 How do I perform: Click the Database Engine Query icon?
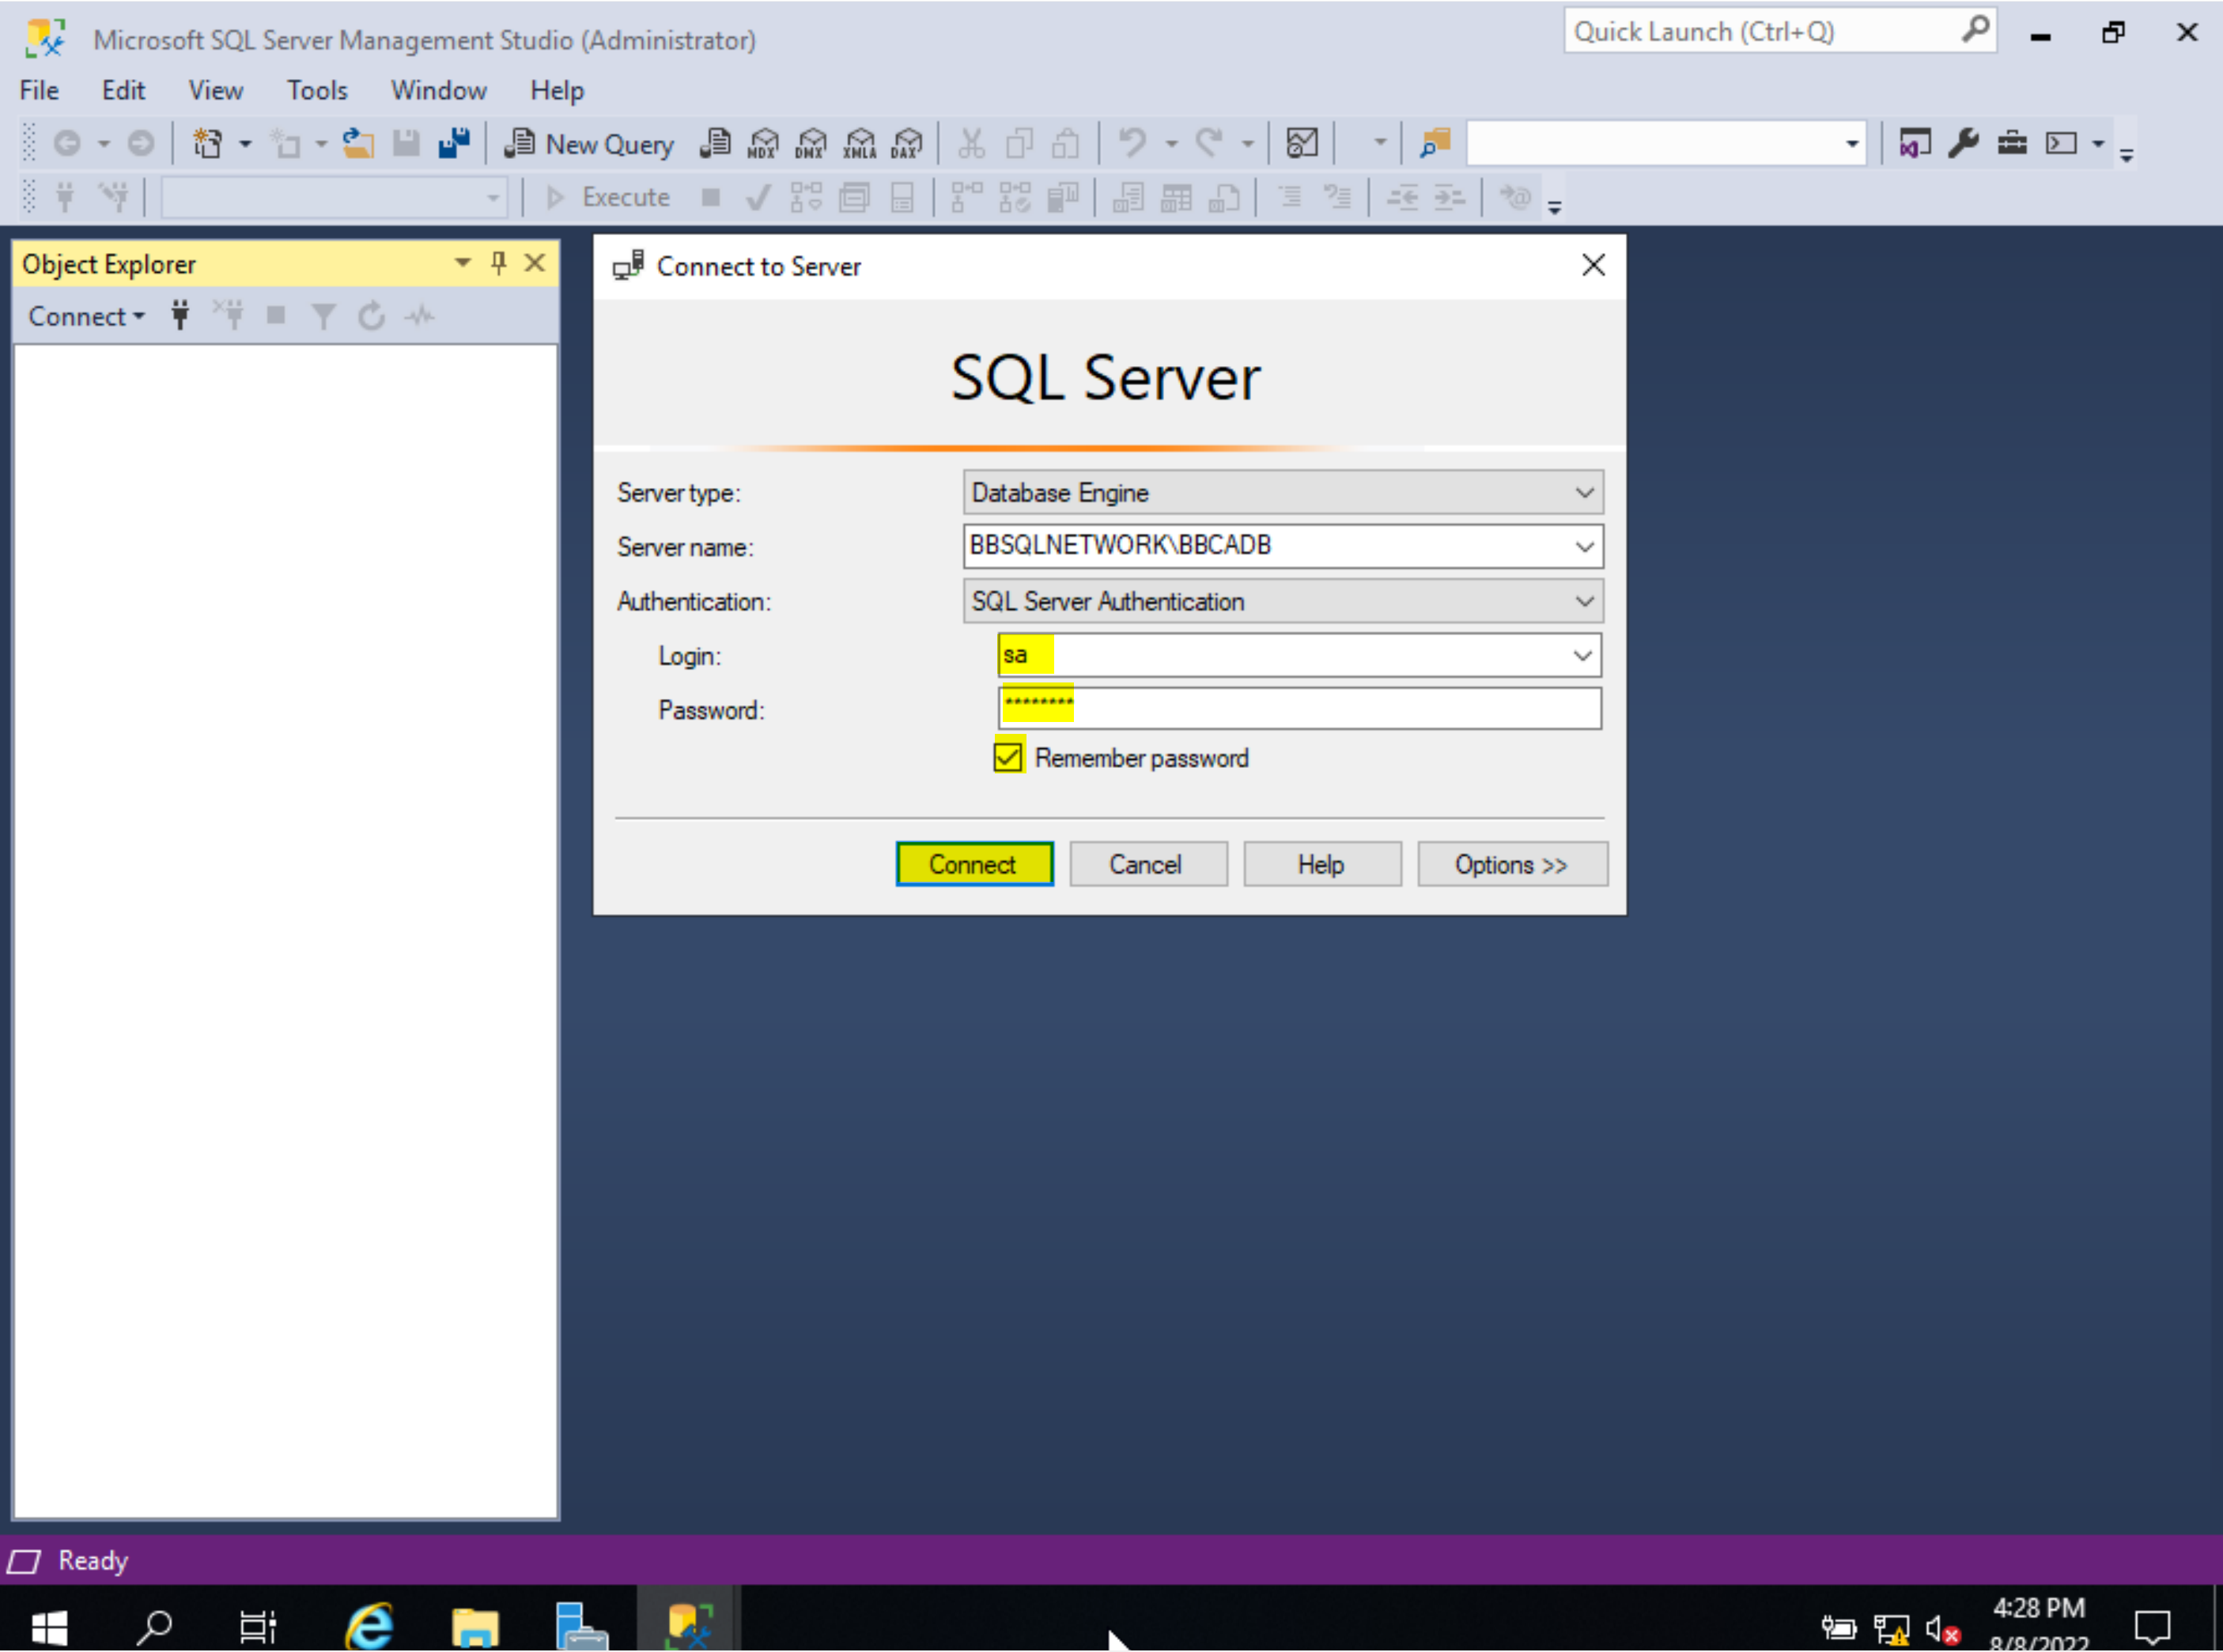tap(716, 143)
